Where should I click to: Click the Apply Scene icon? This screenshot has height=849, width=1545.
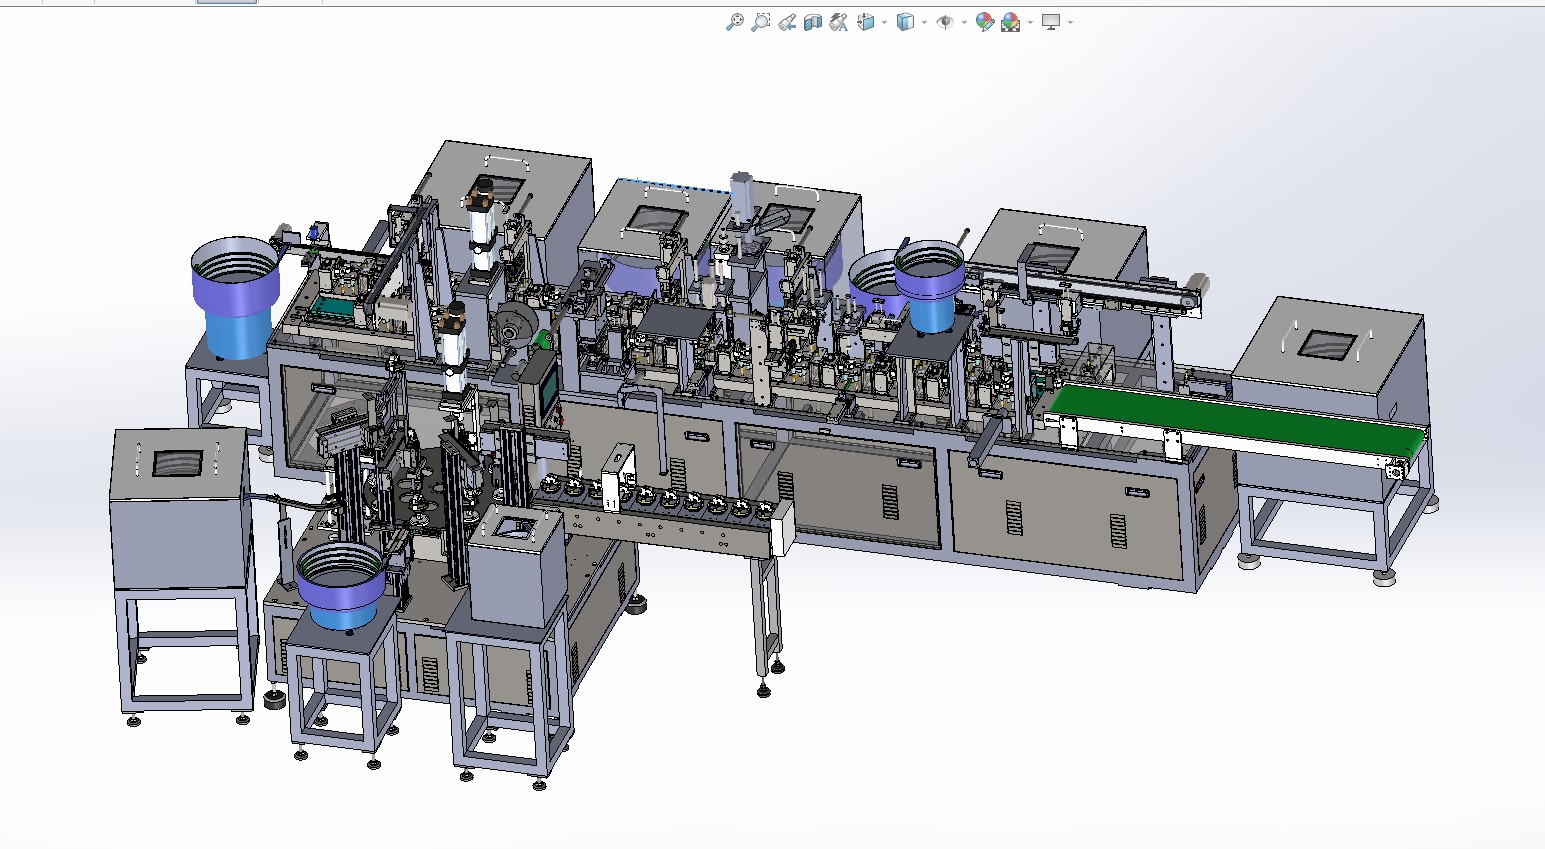coord(1011,22)
